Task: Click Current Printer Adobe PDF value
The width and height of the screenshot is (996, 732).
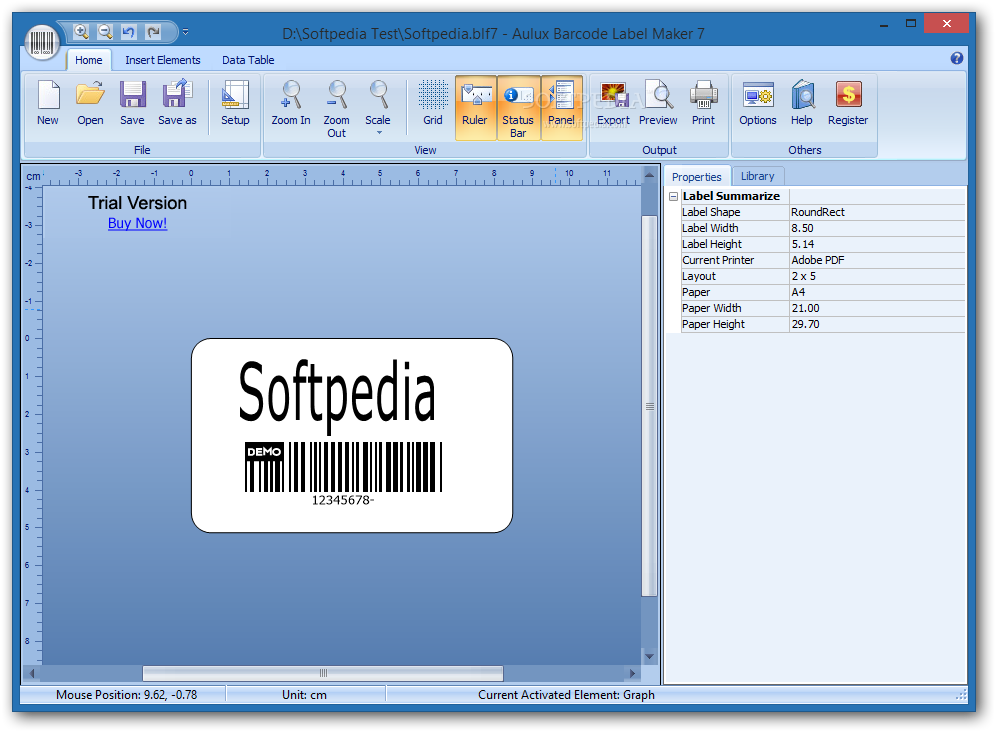Action: pyautogui.click(x=877, y=260)
